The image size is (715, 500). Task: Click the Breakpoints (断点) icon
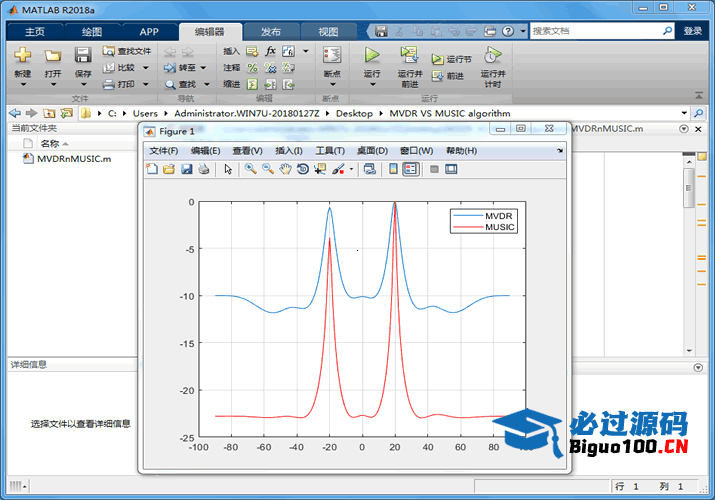pyautogui.click(x=332, y=55)
